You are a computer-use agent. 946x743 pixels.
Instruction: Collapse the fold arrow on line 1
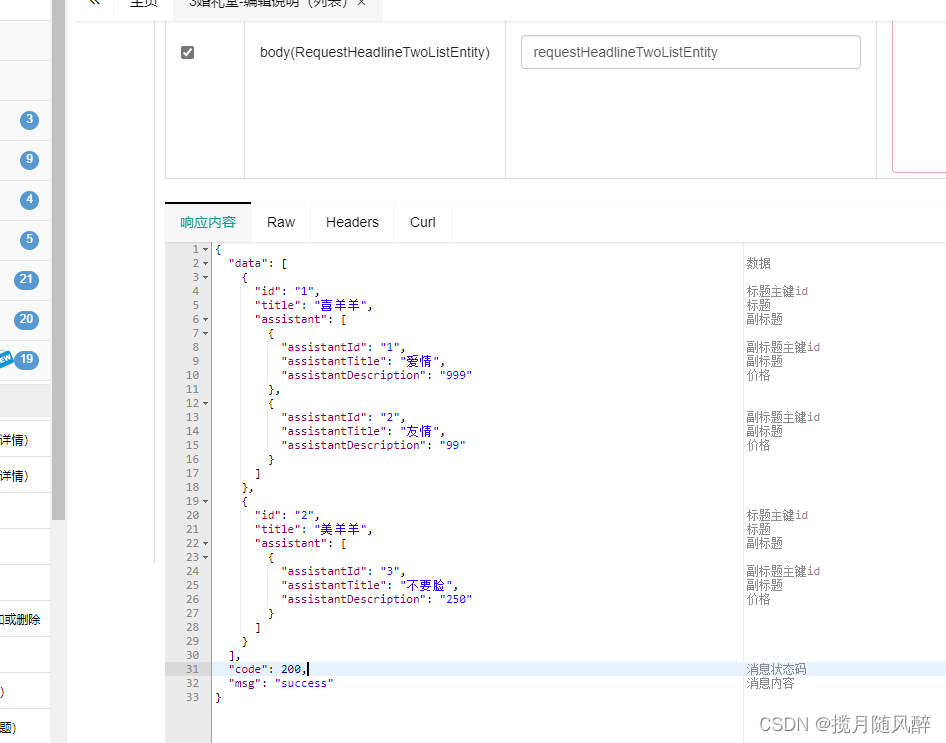(206, 250)
